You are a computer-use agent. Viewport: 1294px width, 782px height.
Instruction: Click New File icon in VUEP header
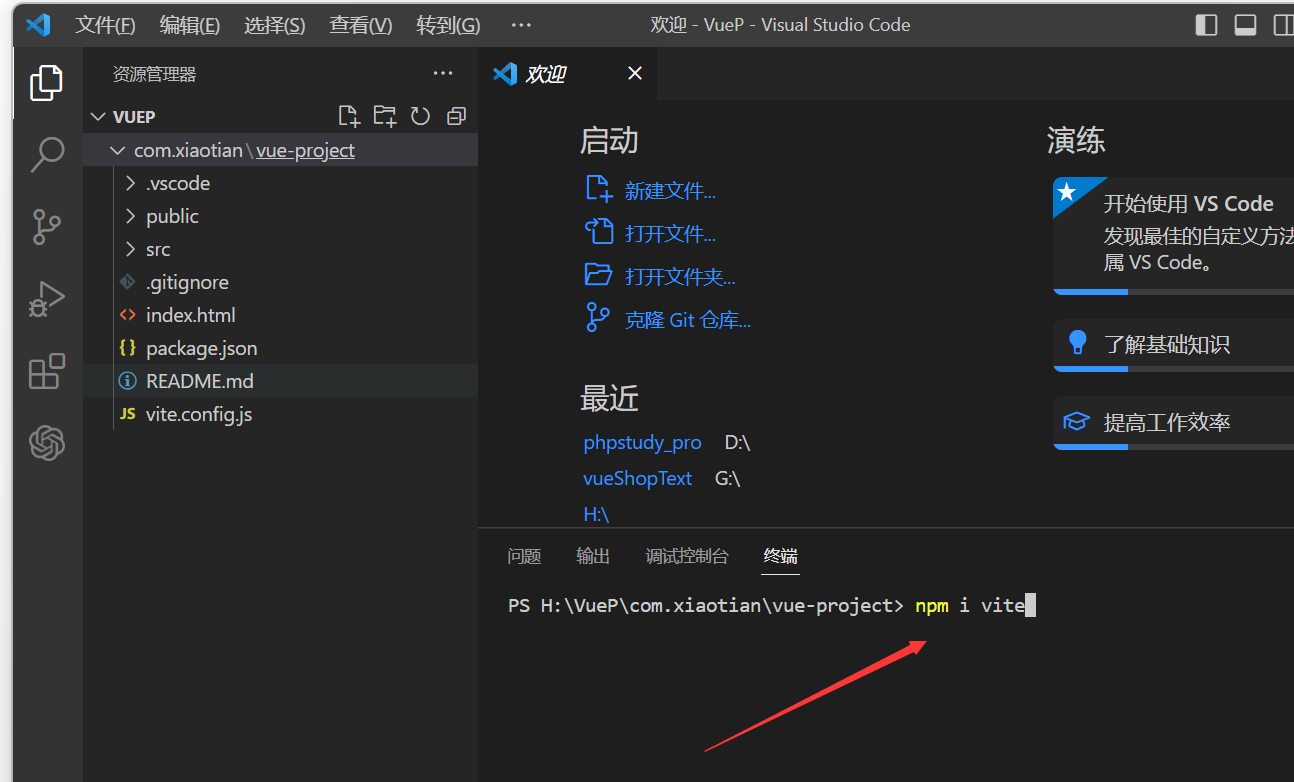coord(349,116)
